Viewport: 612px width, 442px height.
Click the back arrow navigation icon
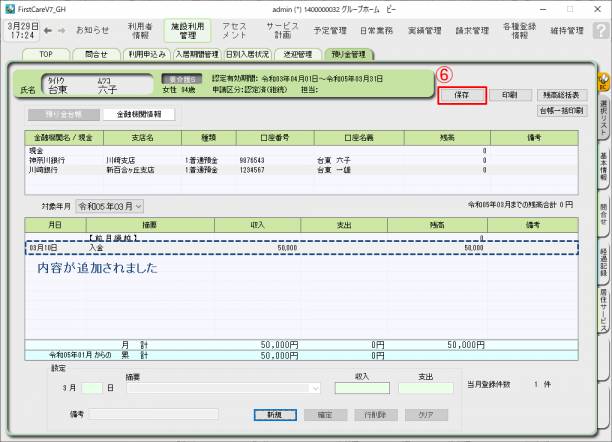(x=48, y=30)
